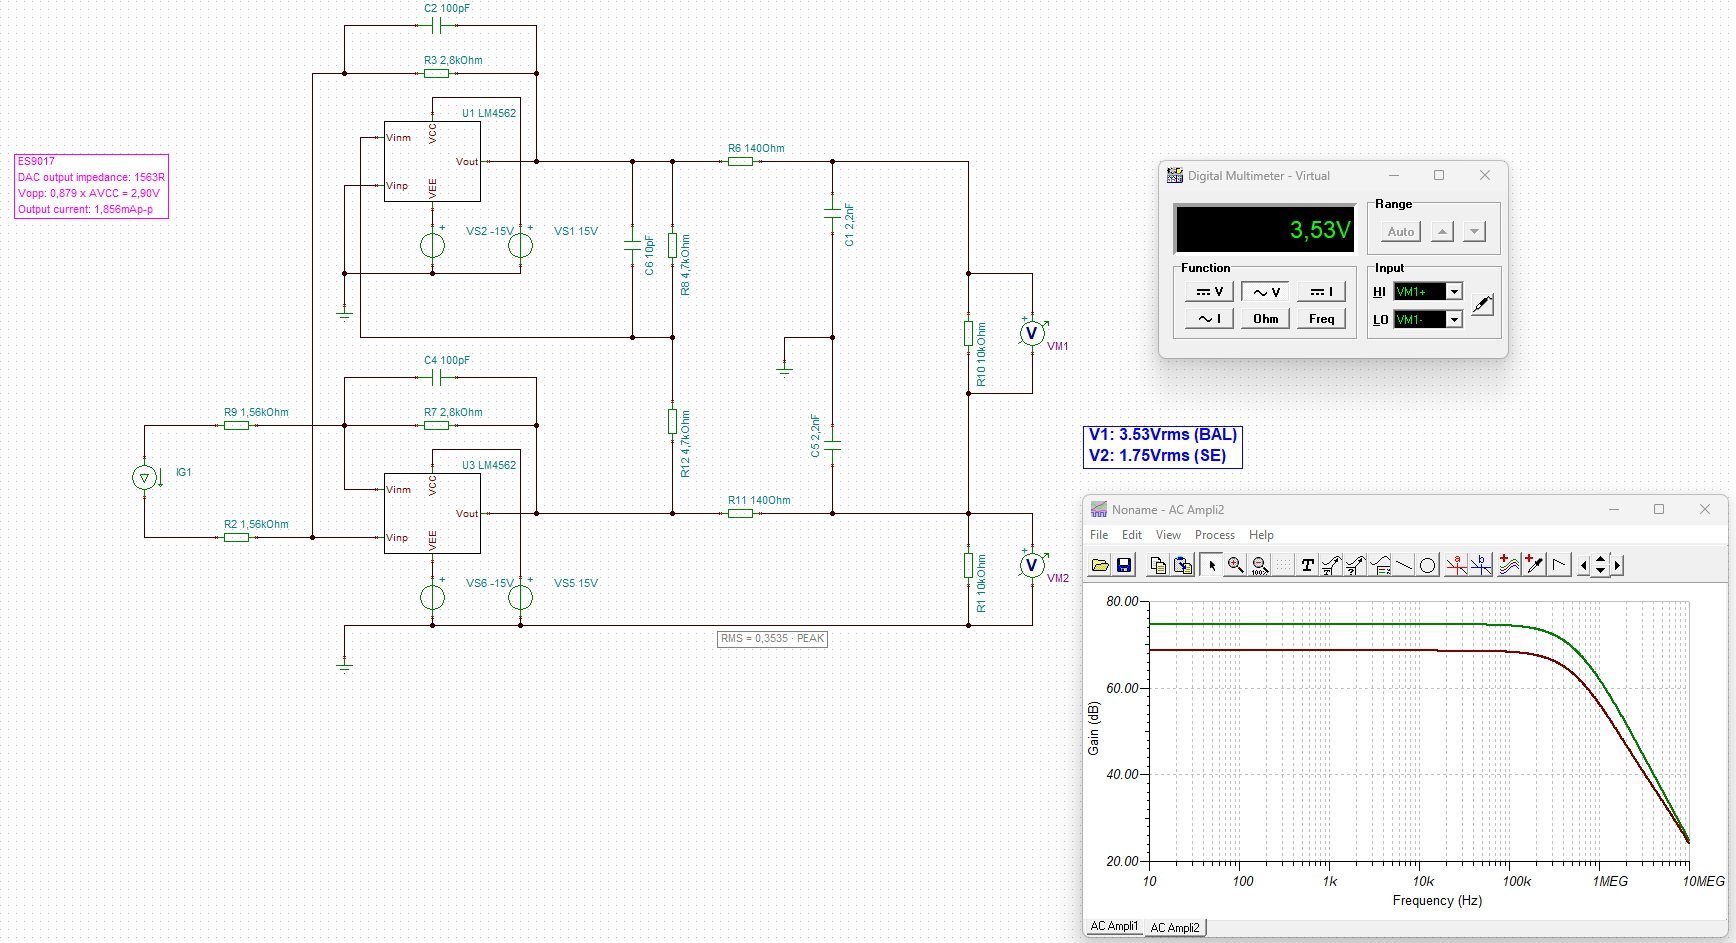1736x943 pixels.
Task: Reset zoom to 100% with magnifier icon
Action: pyautogui.click(x=1260, y=565)
